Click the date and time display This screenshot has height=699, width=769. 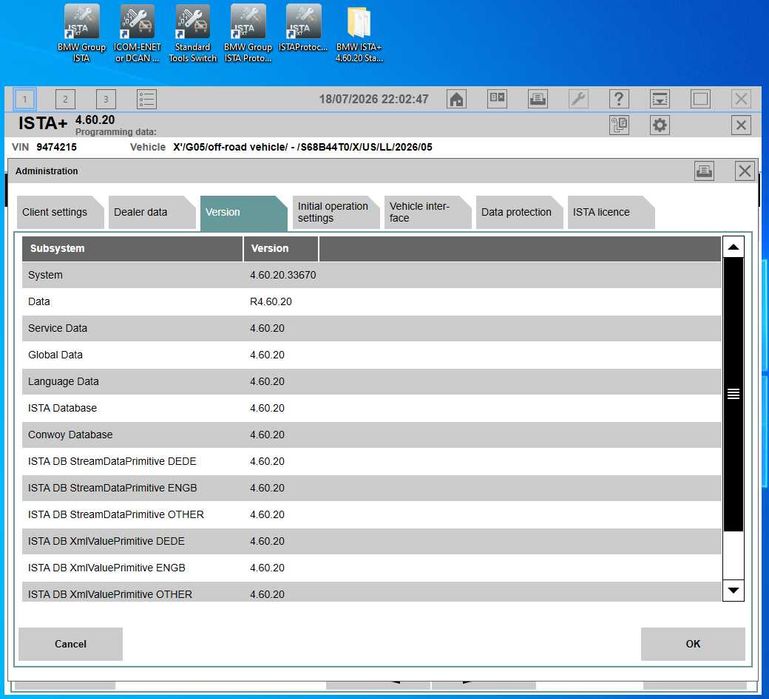tap(374, 100)
